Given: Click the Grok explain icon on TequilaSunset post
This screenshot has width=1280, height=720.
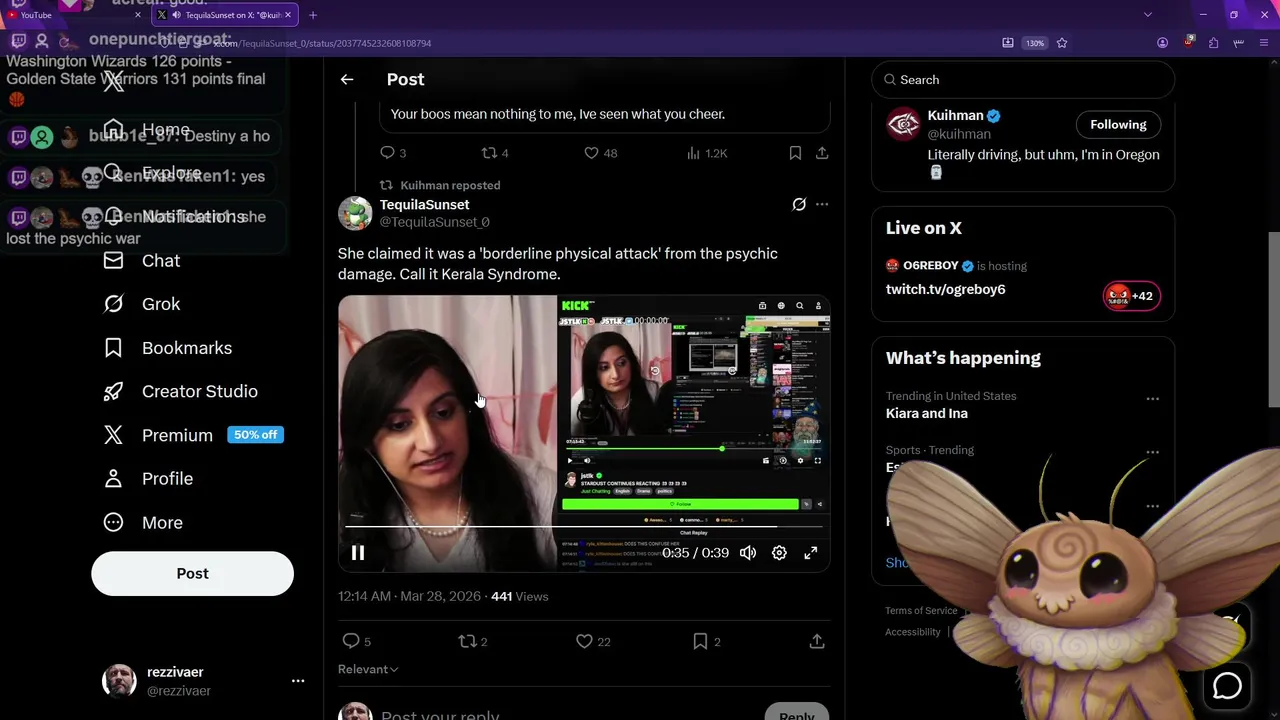Looking at the screenshot, I should coord(799,204).
